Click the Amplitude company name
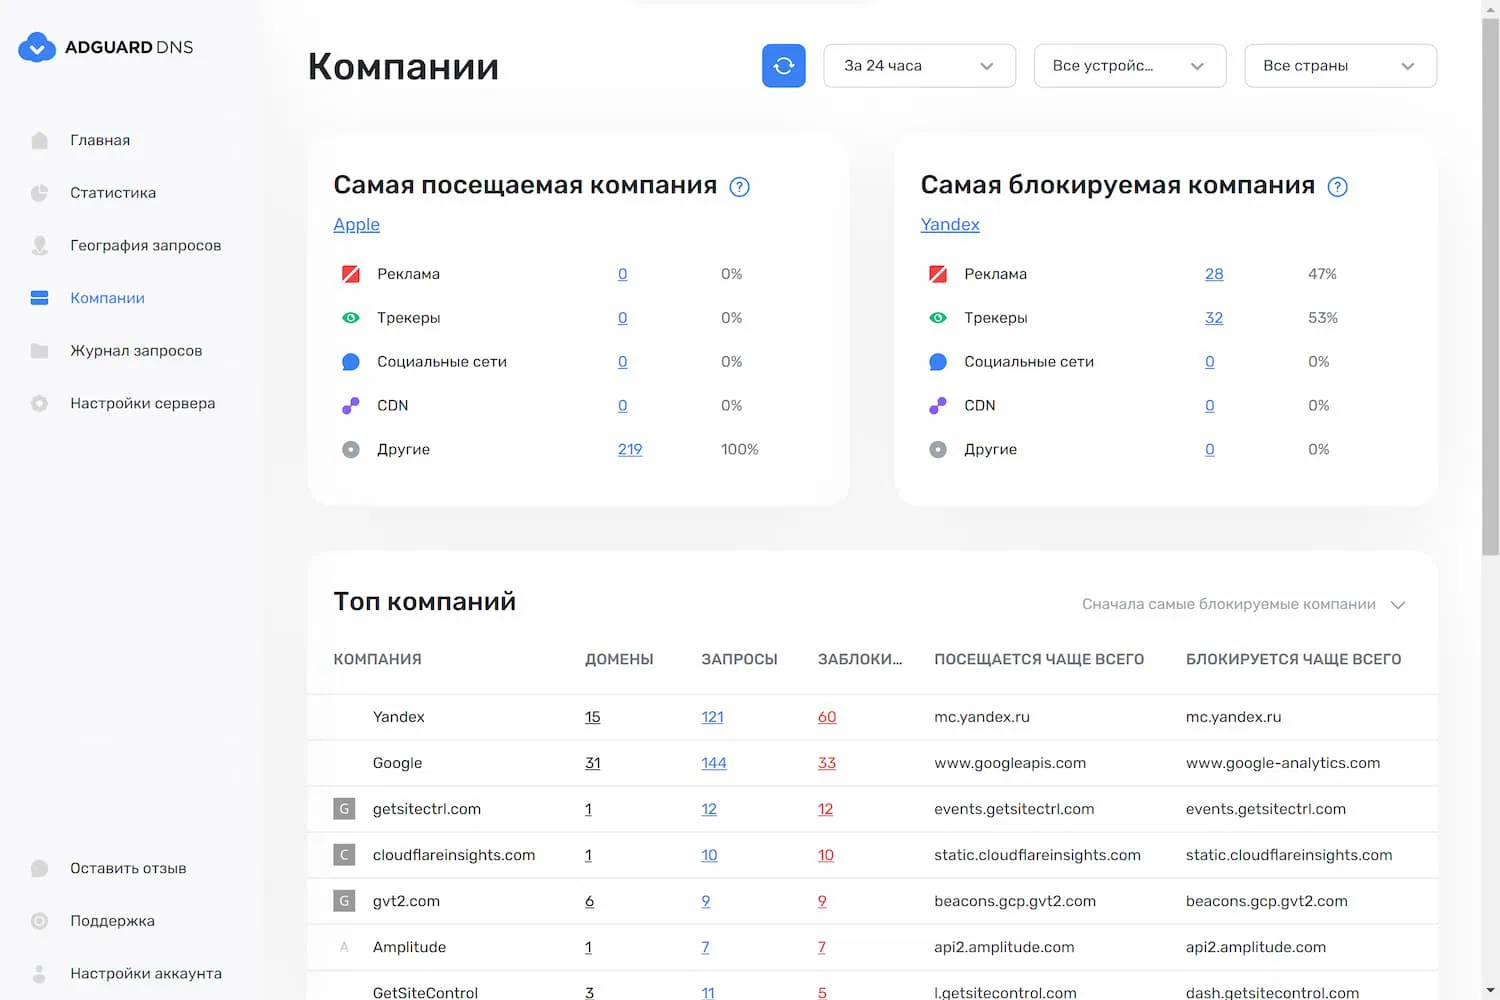Image resolution: width=1500 pixels, height=1000 pixels. pyautogui.click(x=410, y=947)
